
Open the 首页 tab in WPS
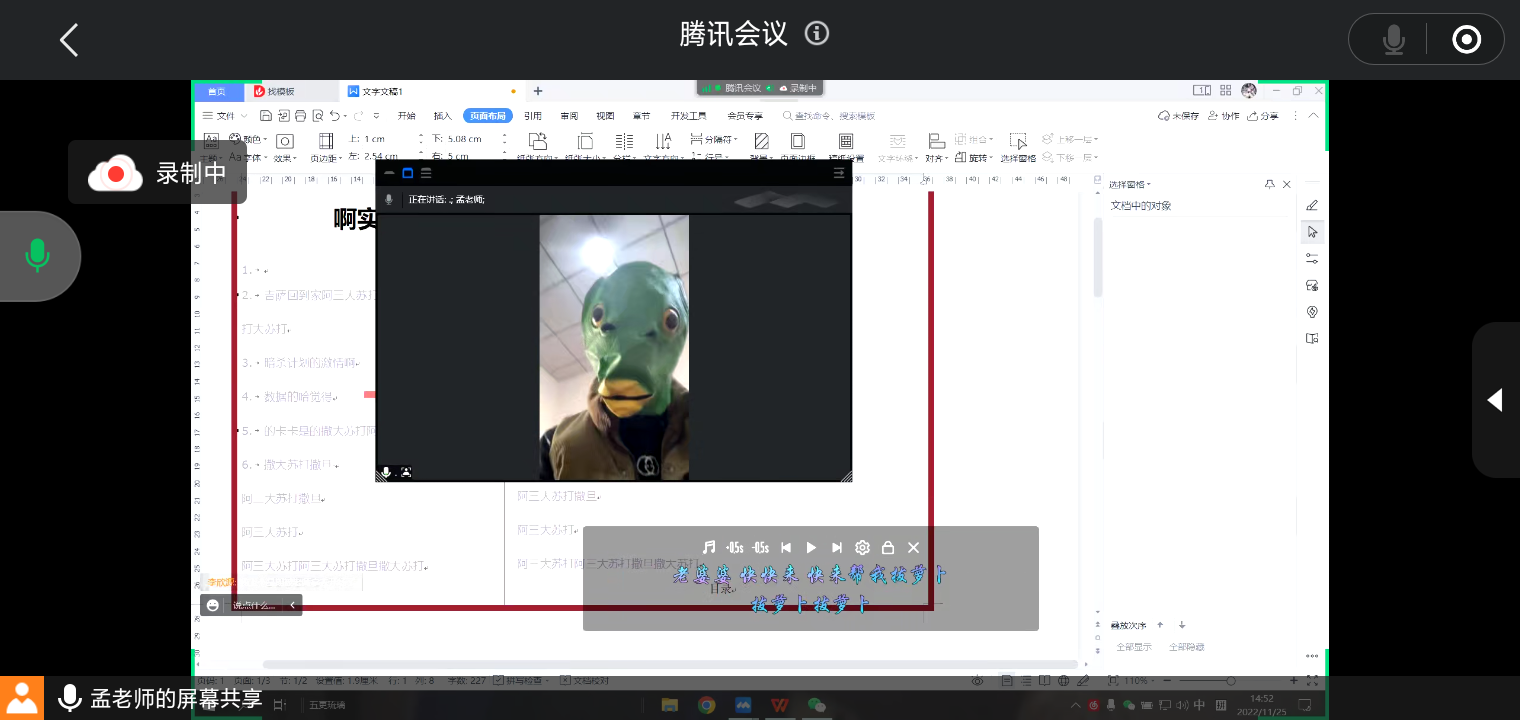(217, 91)
